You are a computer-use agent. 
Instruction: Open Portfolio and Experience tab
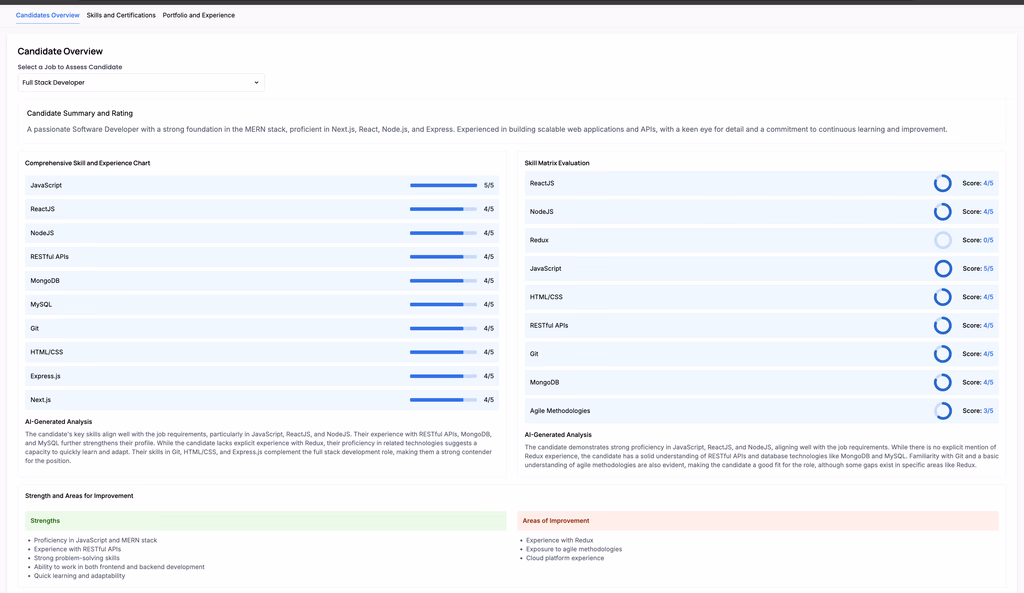click(x=199, y=15)
